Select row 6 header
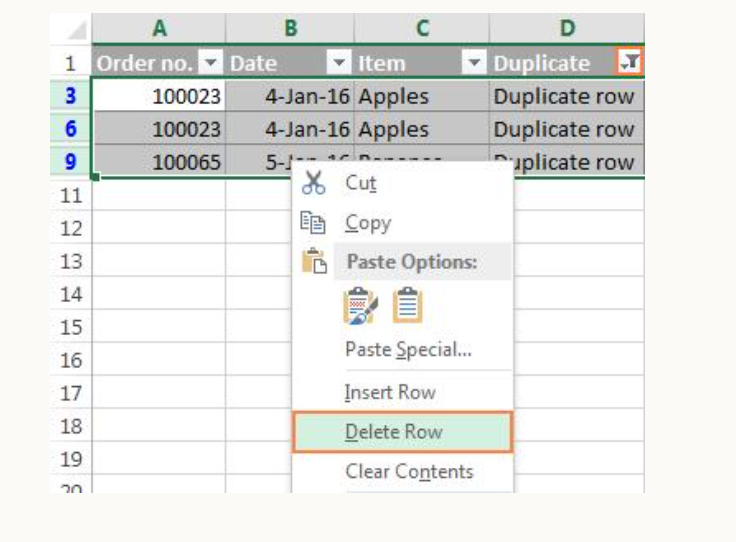 (x=71, y=129)
